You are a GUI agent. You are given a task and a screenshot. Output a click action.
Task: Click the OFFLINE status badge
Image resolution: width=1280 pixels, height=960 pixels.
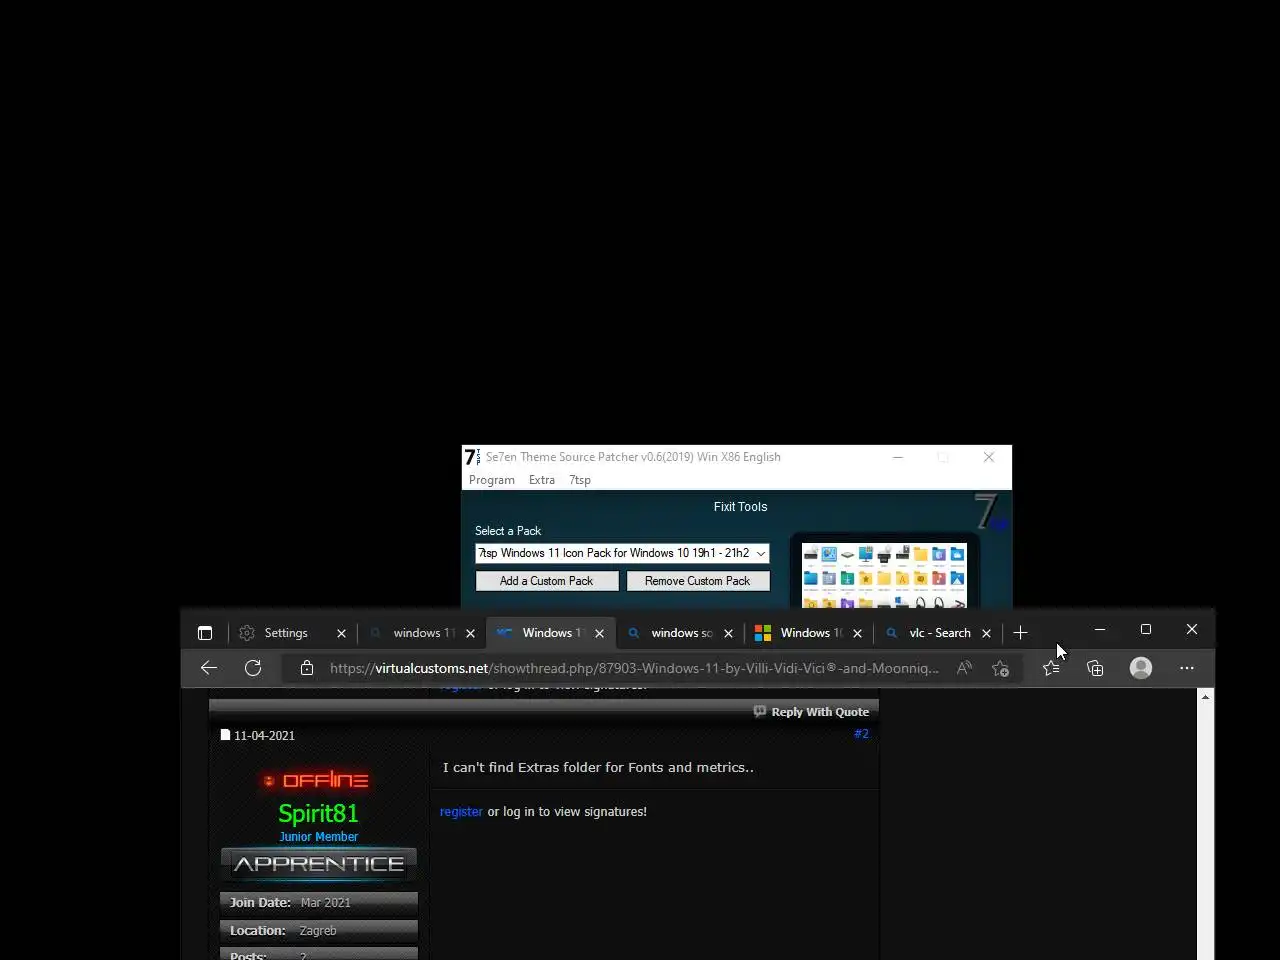pyautogui.click(x=317, y=780)
